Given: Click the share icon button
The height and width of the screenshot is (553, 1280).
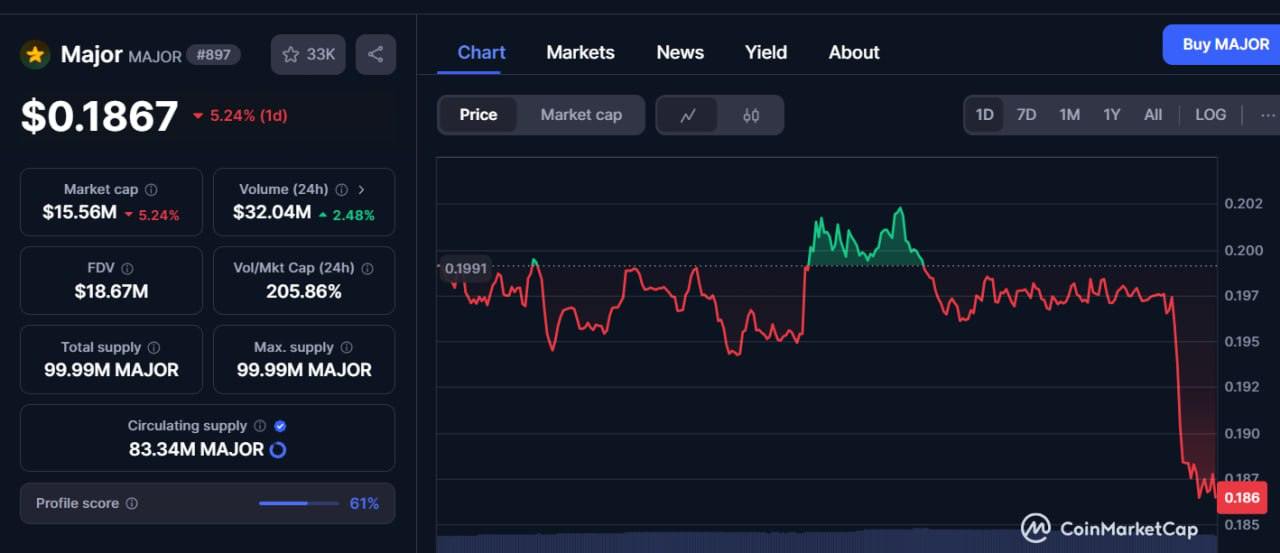Looking at the screenshot, I should (x=376, y=55).
